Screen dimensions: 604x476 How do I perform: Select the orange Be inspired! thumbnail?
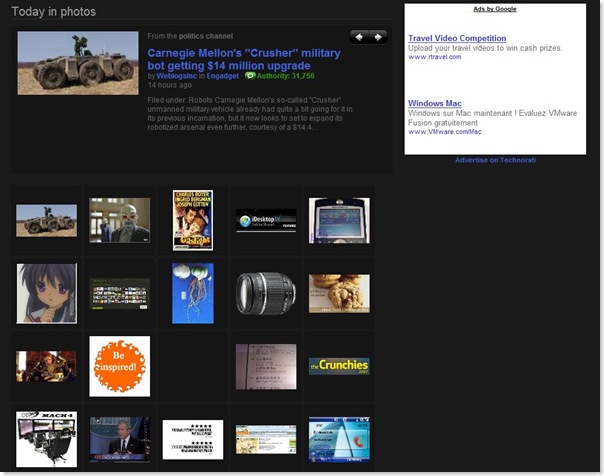(x=120, y=366)
